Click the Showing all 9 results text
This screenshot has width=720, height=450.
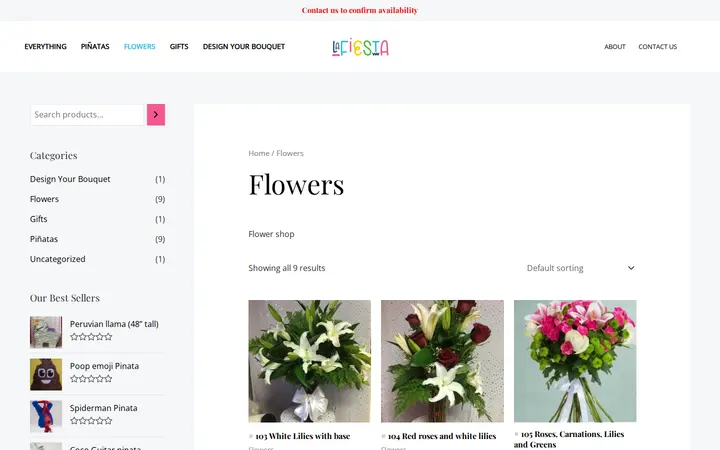[287, 268]
